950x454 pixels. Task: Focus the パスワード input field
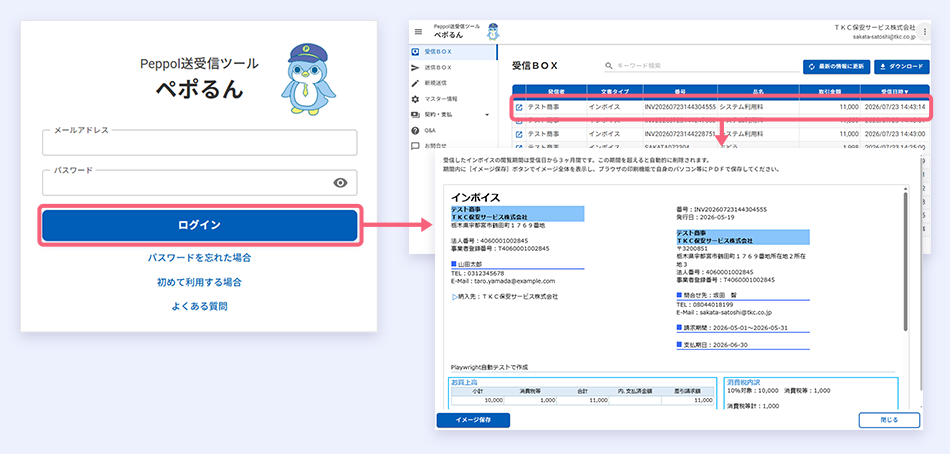click(x=200, y=182)
